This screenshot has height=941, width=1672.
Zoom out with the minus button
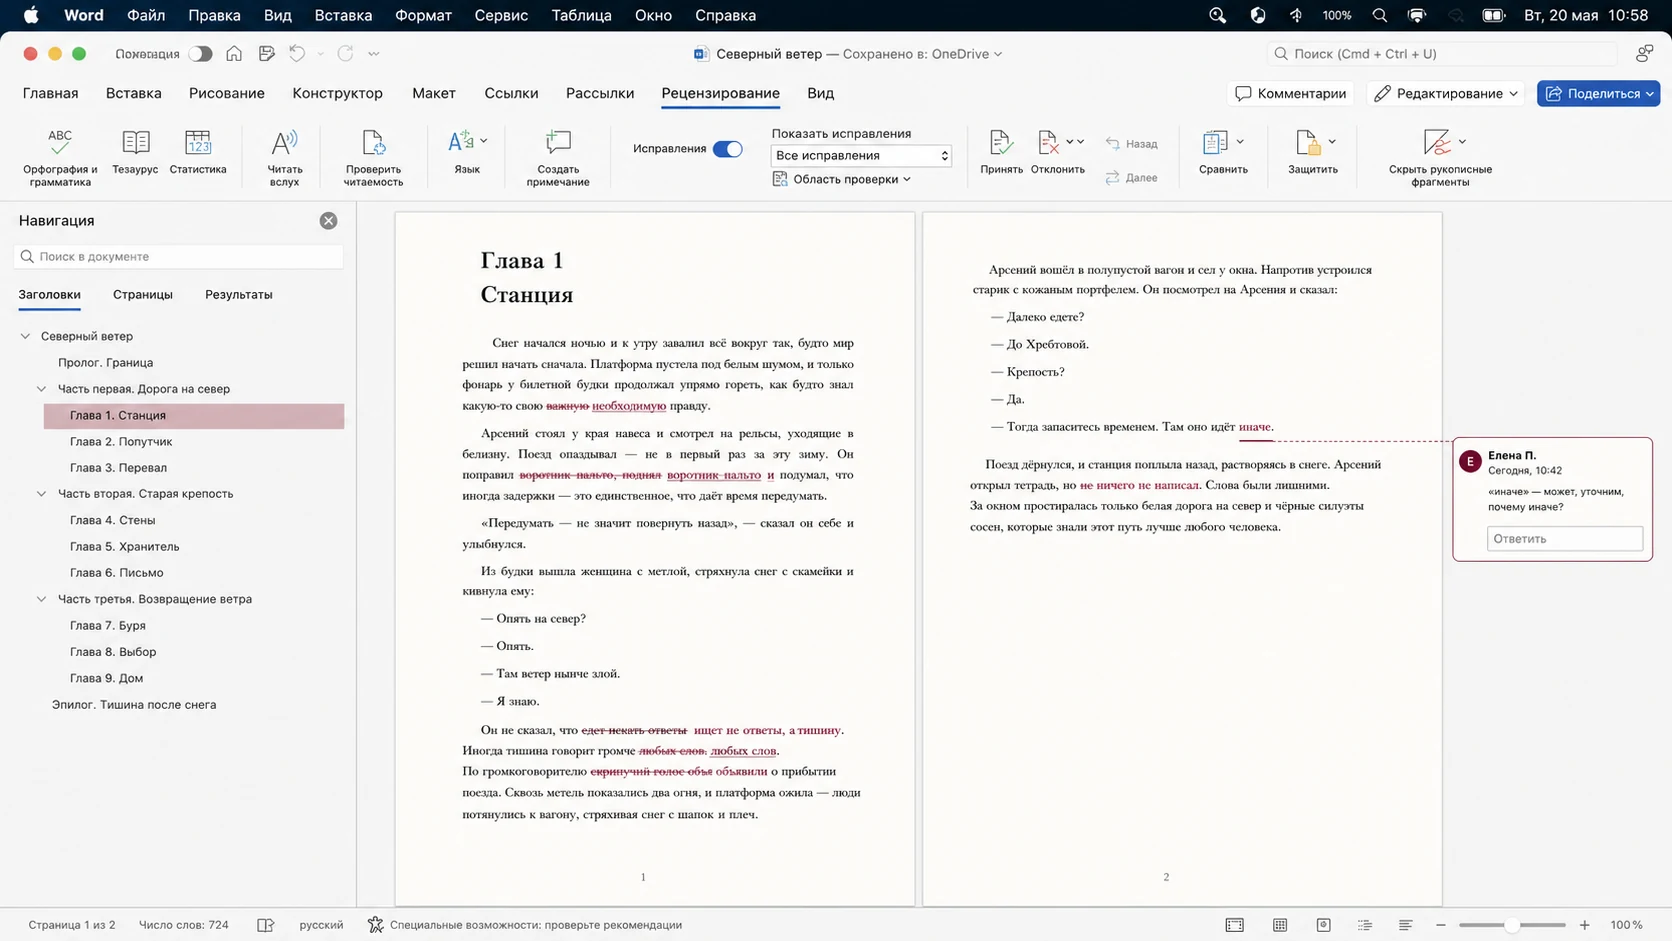1441,925
